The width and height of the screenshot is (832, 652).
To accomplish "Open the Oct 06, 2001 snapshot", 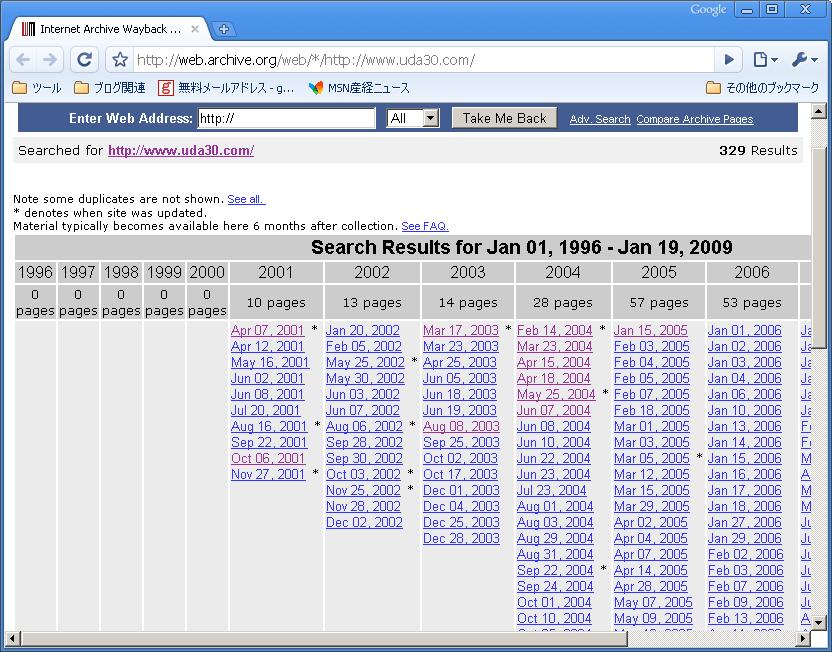I will coord(268,458).
